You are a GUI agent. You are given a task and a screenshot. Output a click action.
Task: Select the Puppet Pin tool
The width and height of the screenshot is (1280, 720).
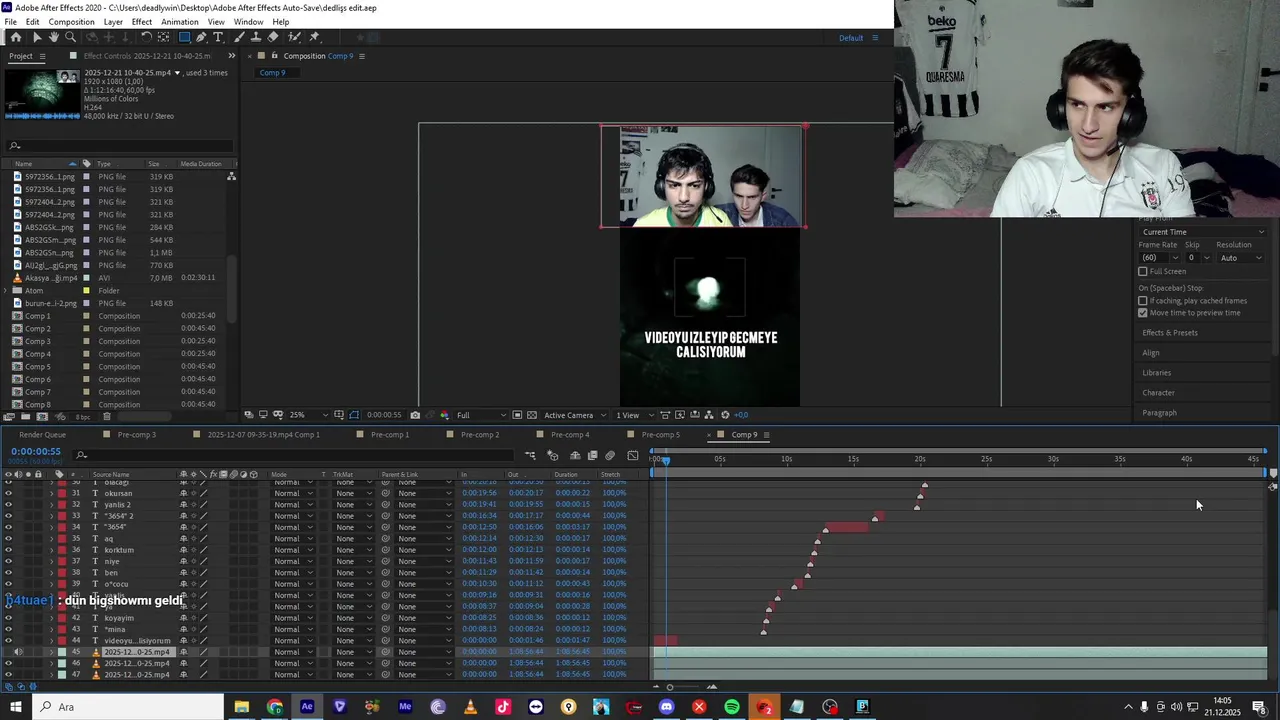coord(314,37)
